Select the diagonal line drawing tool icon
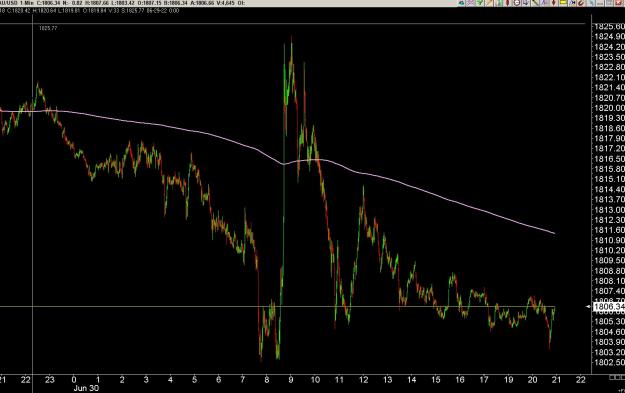 point(535,3)
